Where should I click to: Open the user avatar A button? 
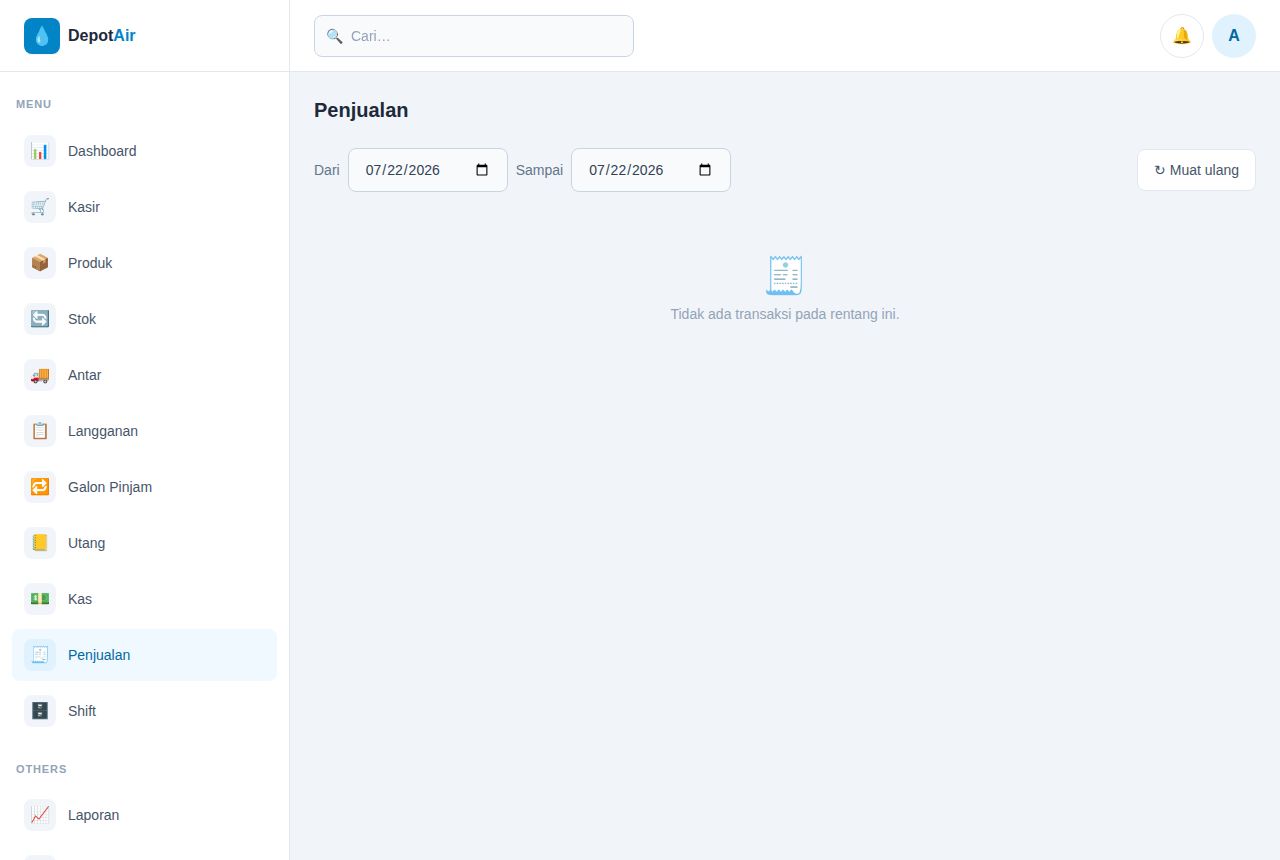(x=1234, y=36)
